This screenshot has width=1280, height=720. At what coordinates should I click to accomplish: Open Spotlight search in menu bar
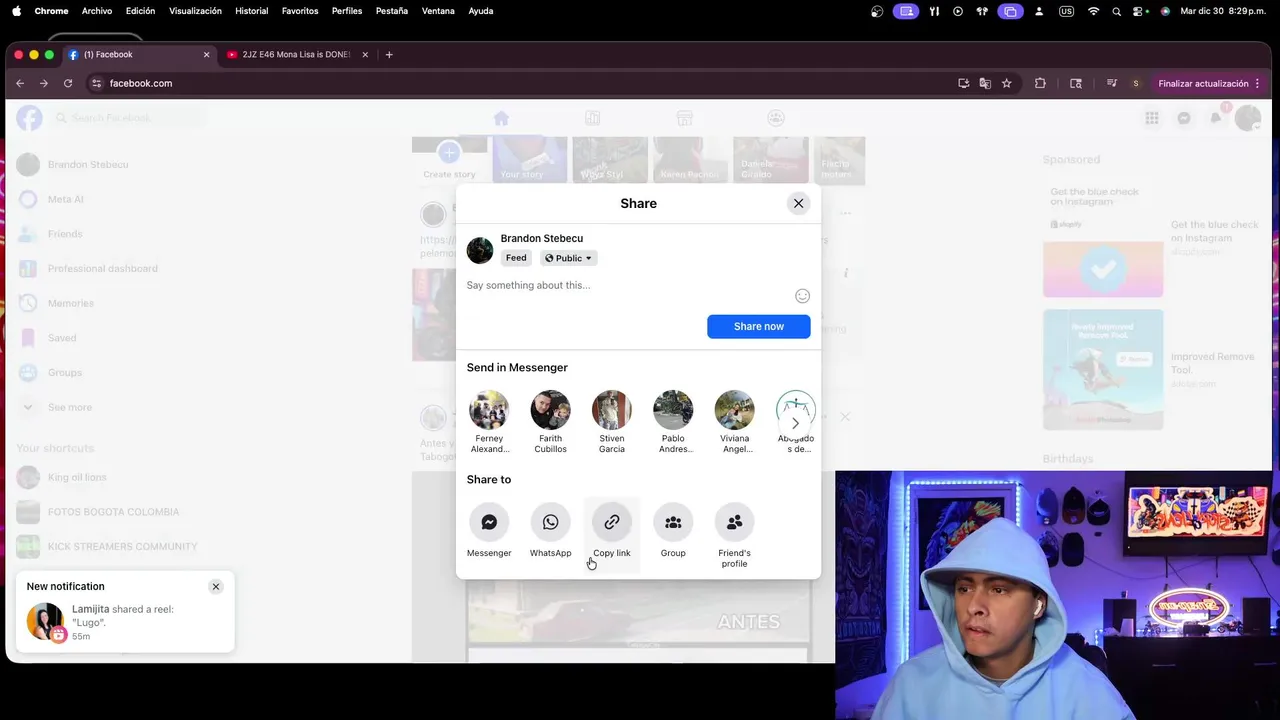tap(1117, 11)
